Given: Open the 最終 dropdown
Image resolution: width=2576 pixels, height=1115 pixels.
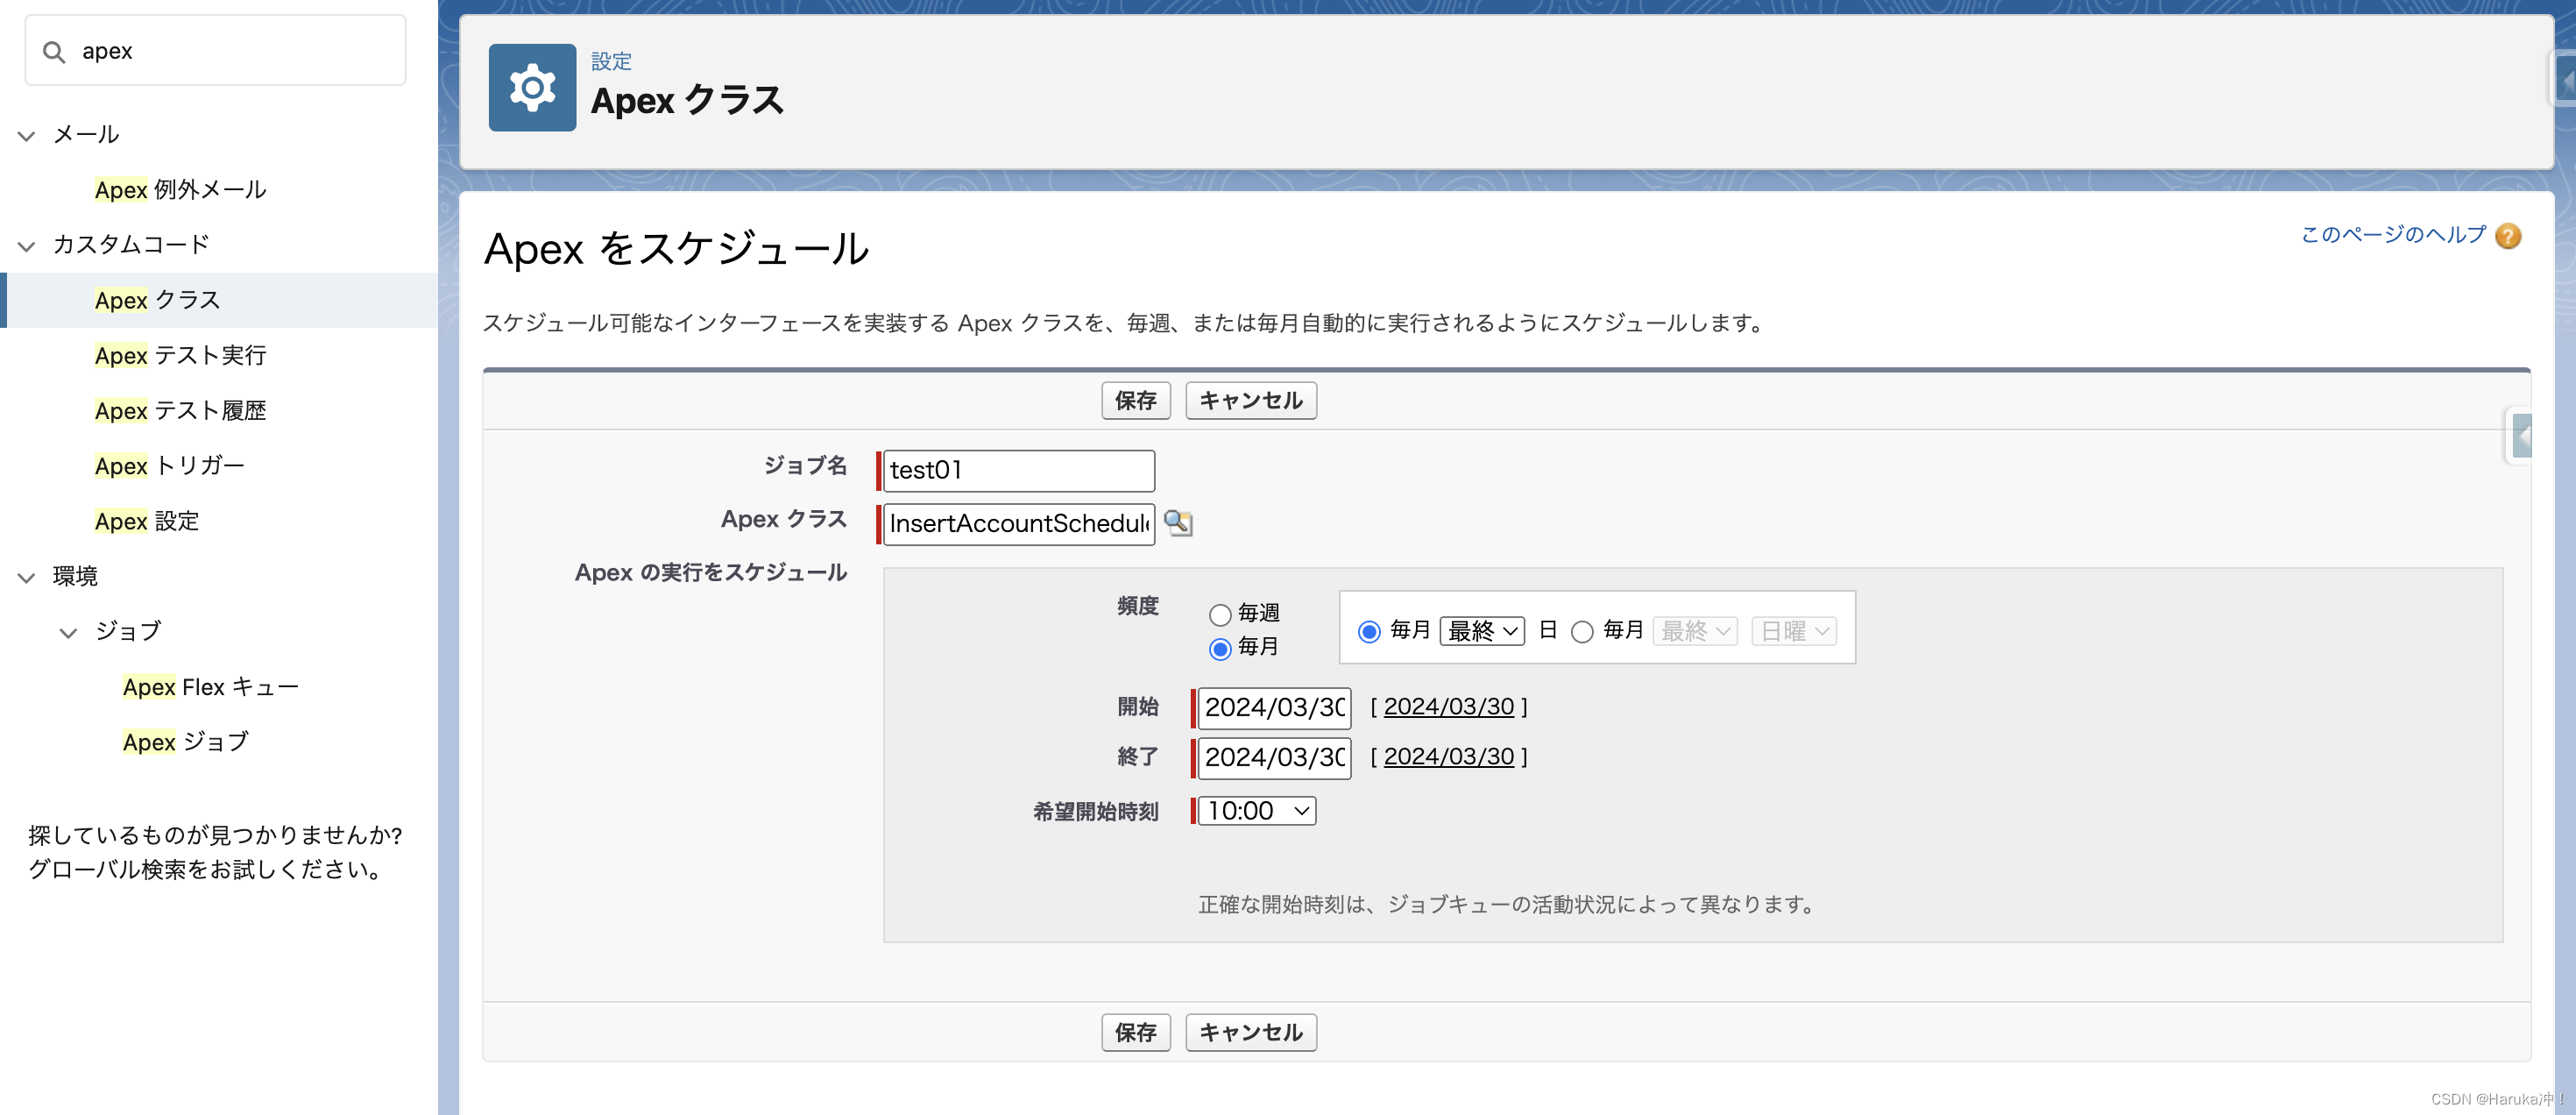Looking at the screenshot, I should 1481,630.
